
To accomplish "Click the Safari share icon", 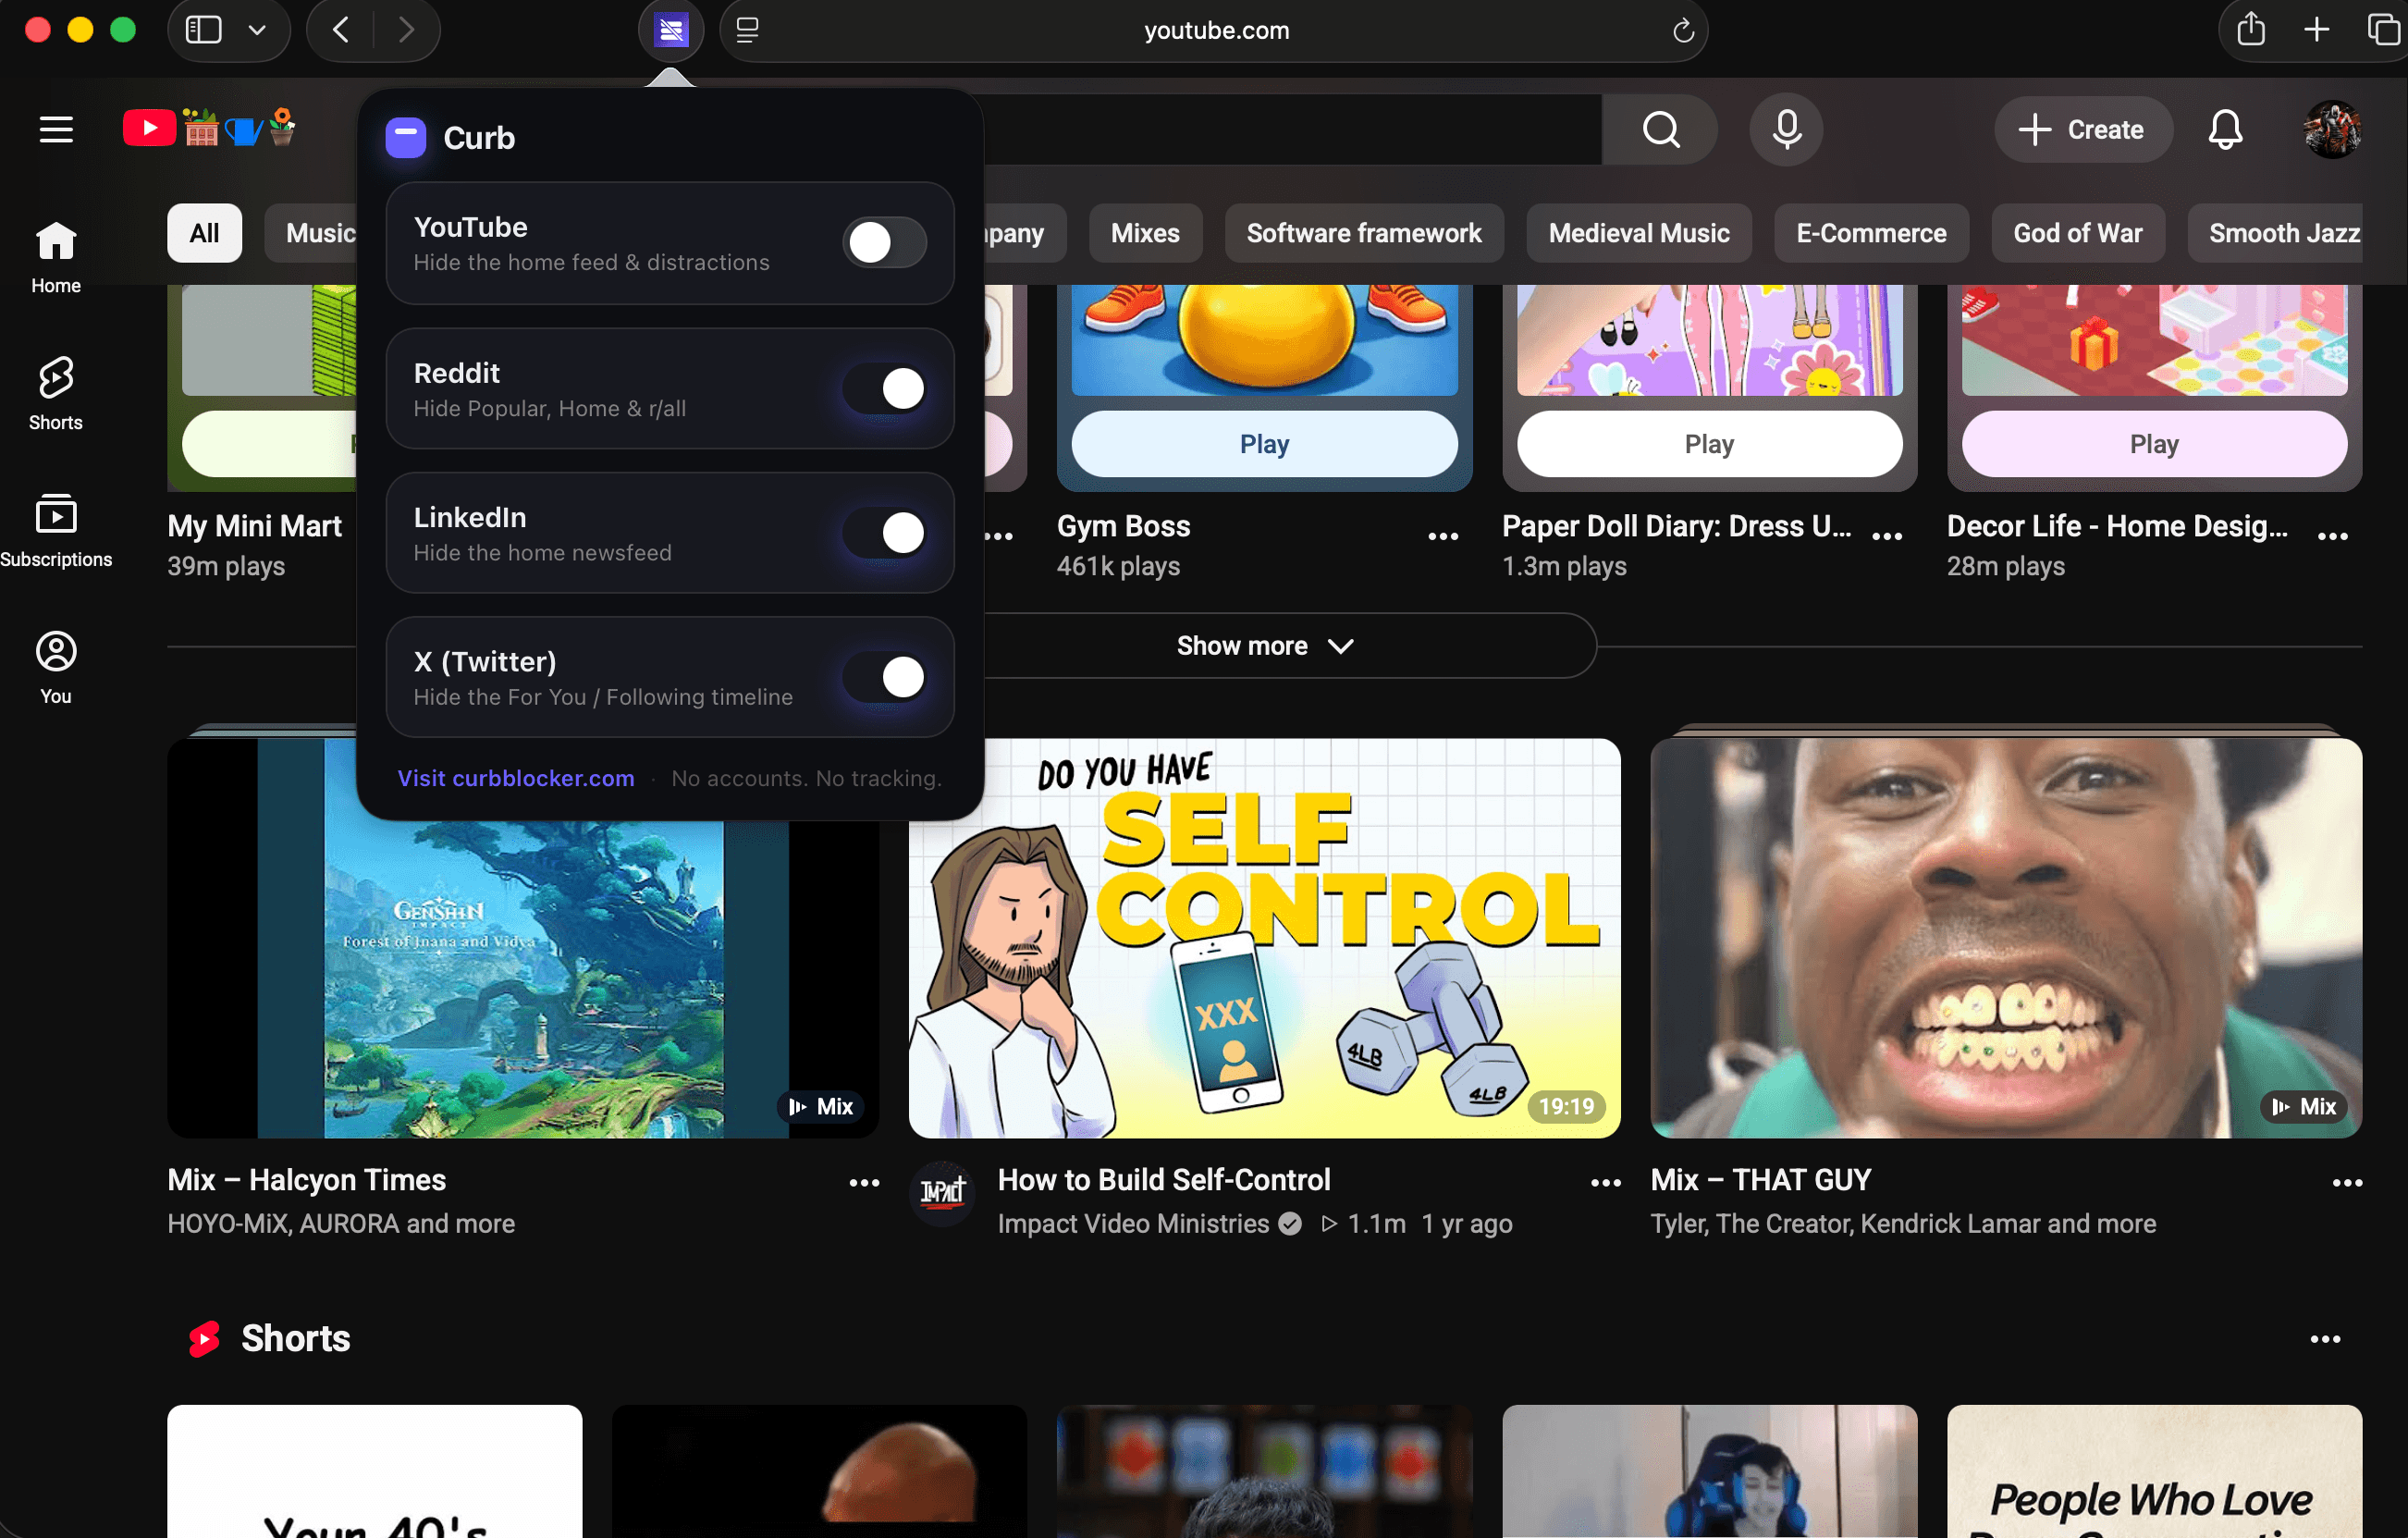I will pos(2250,29).
